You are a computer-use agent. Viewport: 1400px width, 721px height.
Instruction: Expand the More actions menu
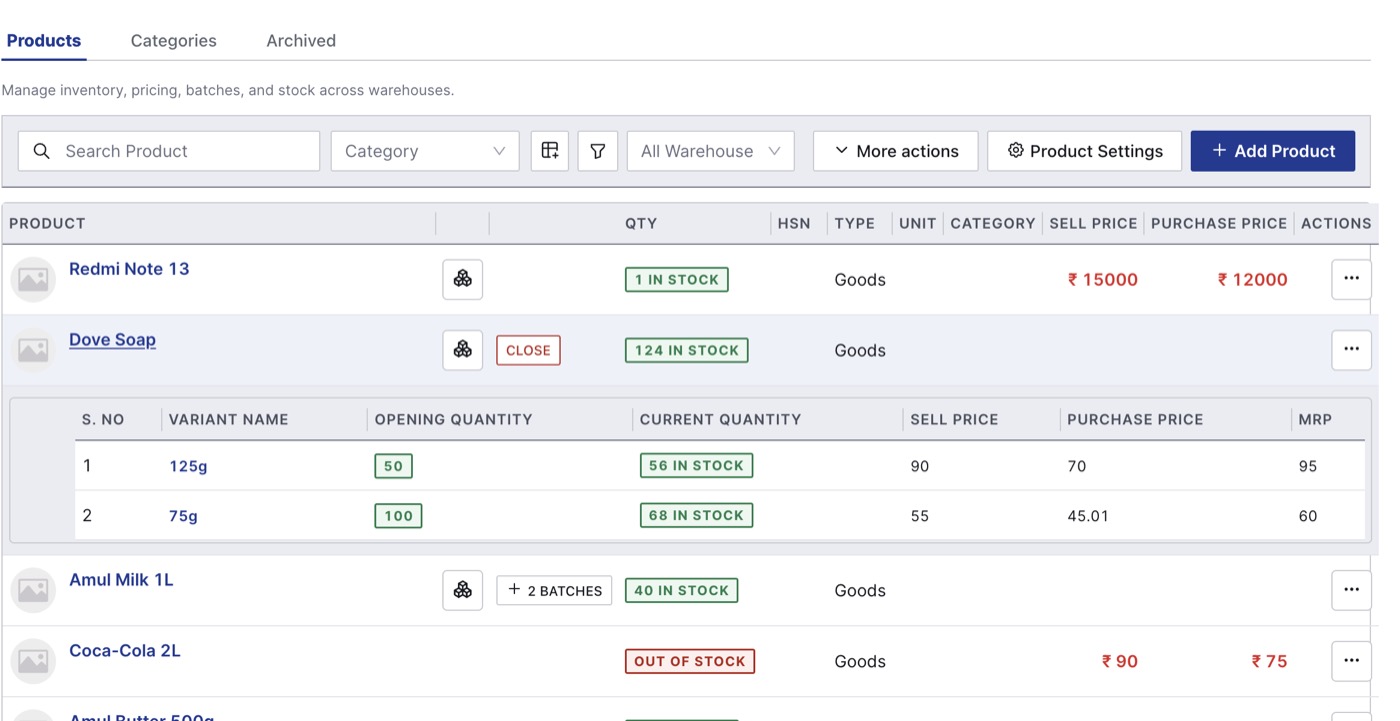click(895, 151)
